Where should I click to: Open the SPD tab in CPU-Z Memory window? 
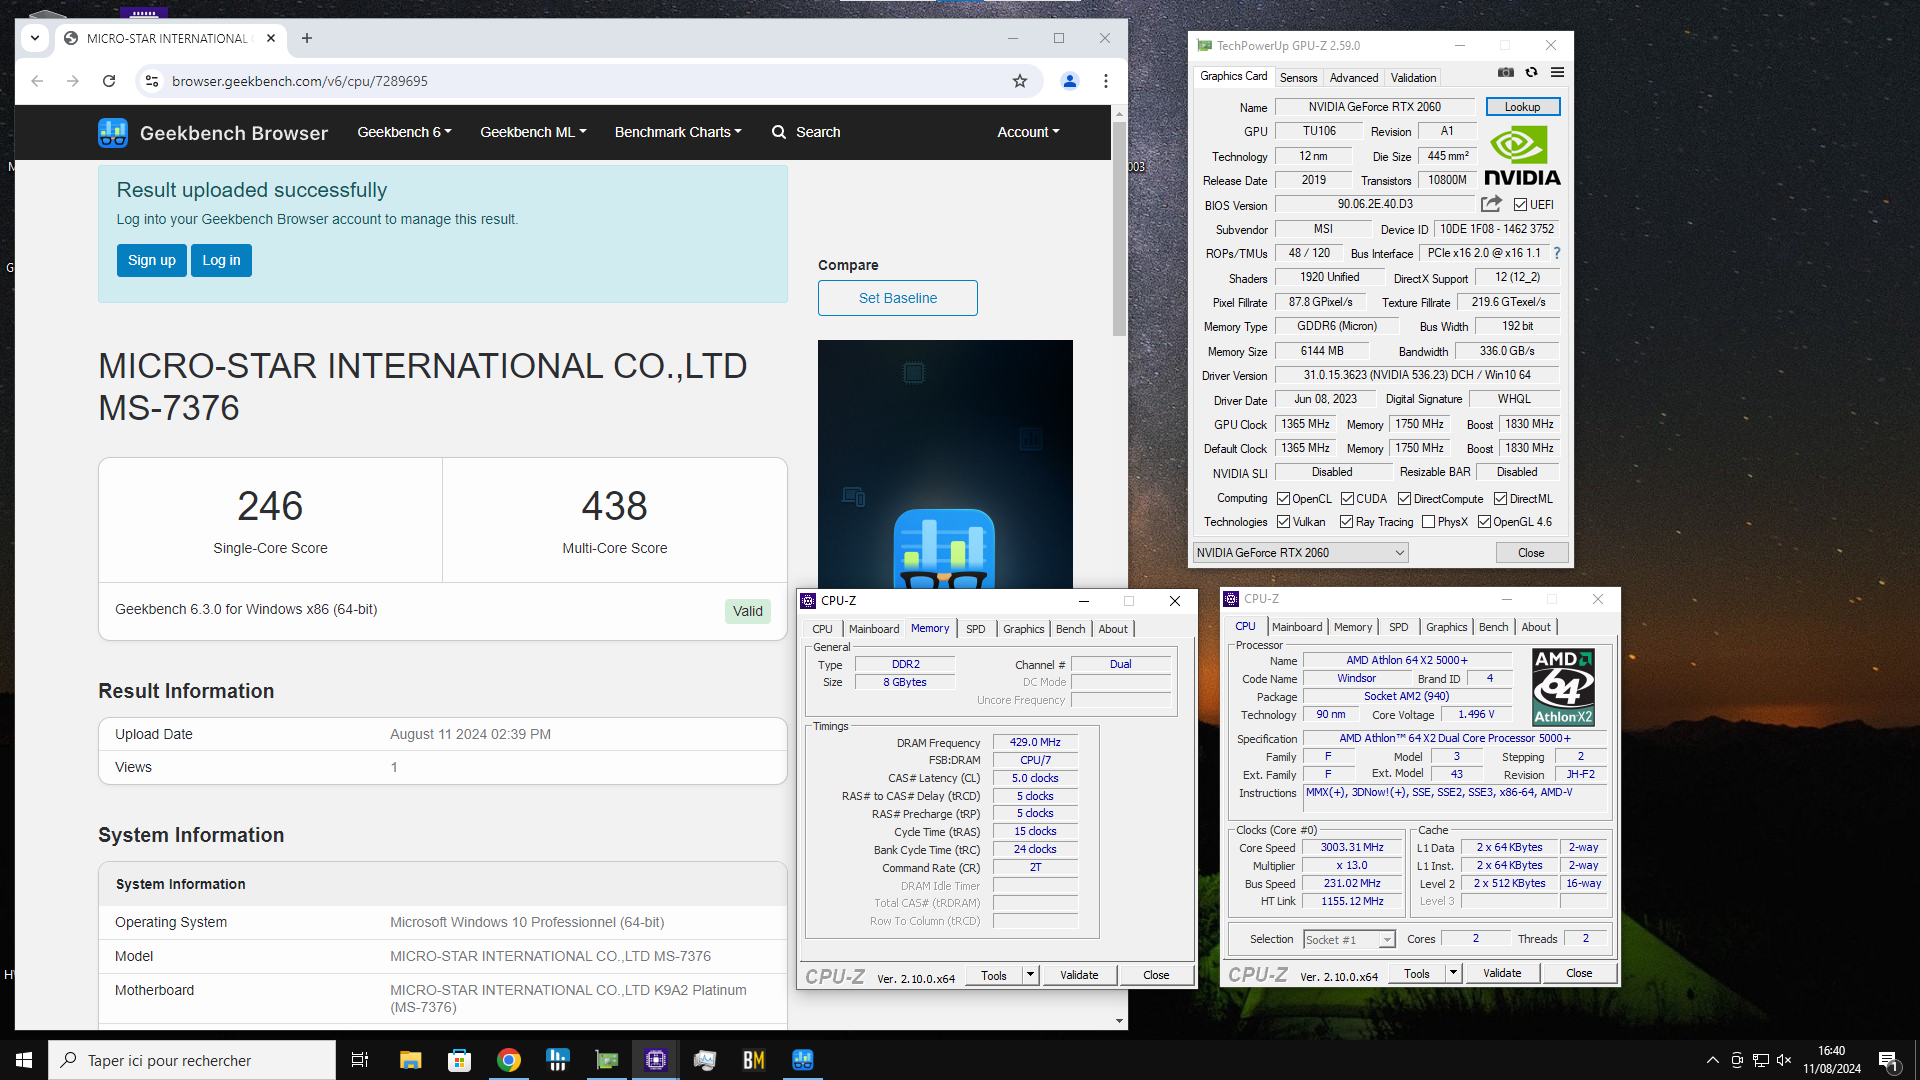pos(975,629)
